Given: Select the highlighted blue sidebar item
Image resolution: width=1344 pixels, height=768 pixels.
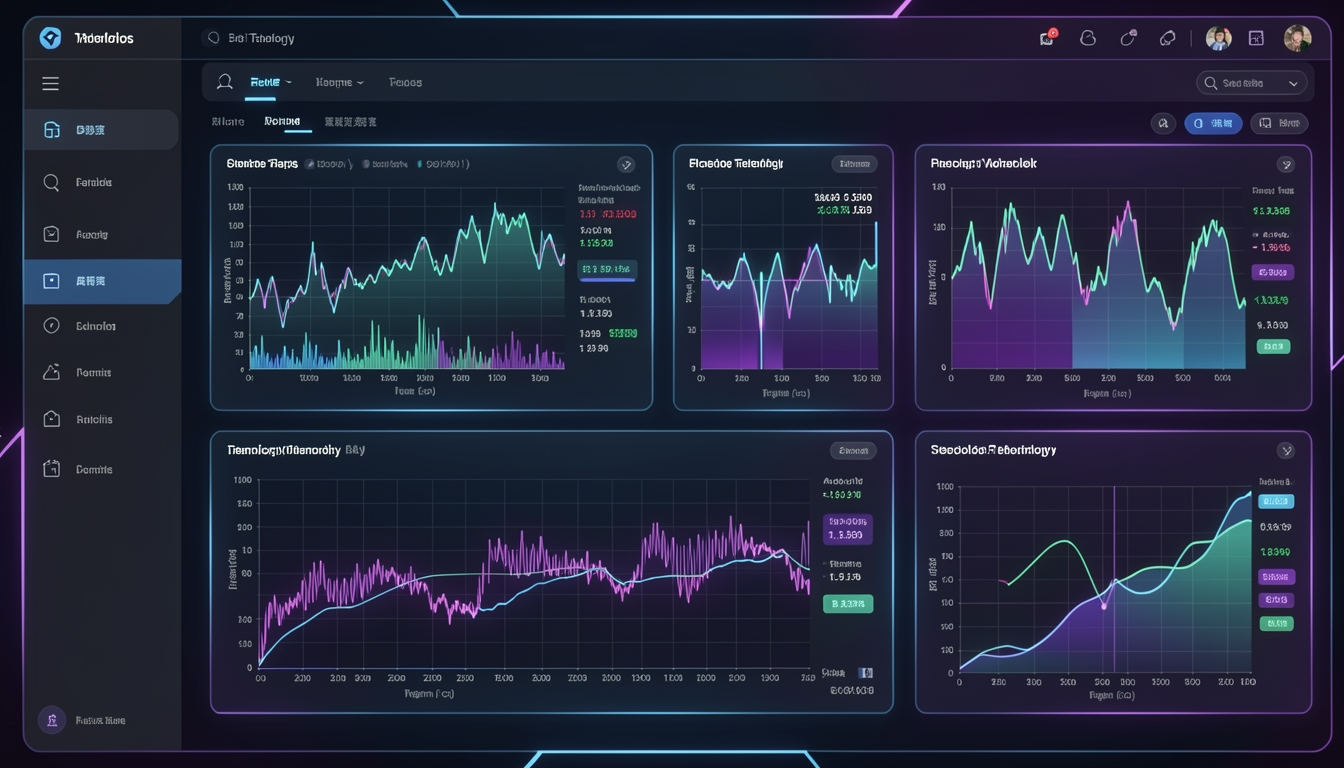Looking at the screenshot, I should pyautogui.click(x=102, y=282).
